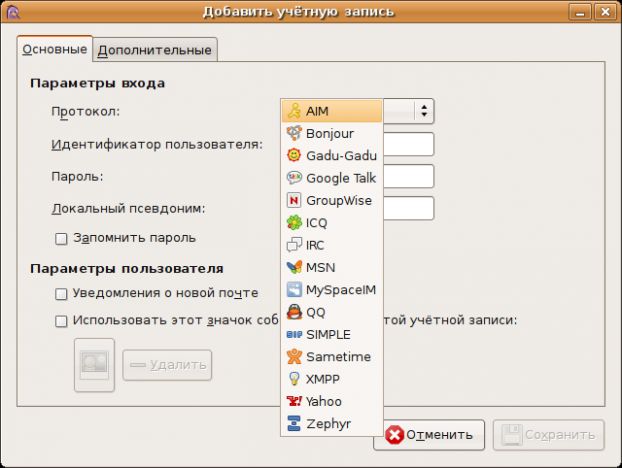Image resolution: width=622 pixels, height=468 pixels.
Task: Click the Google Talk bubble icon
Action: pos(294,178)
